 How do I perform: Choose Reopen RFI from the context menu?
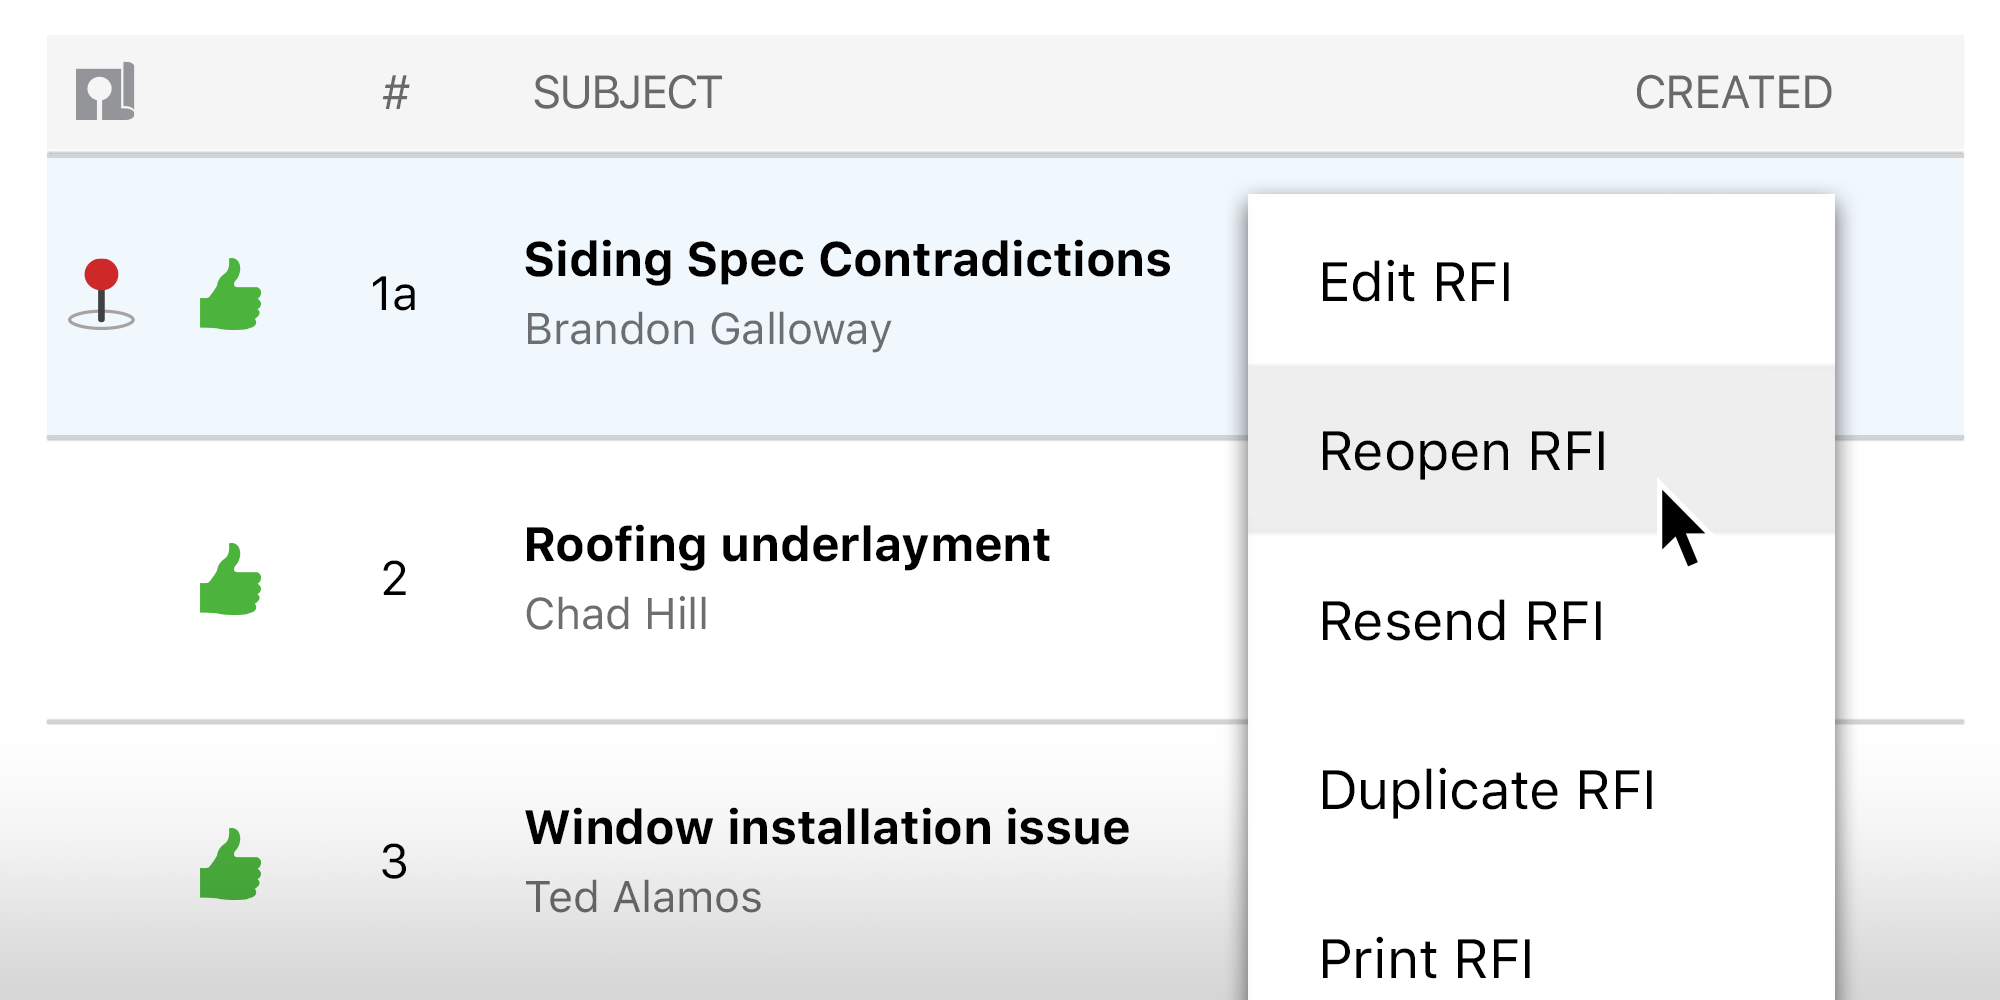(x=1464, y=450)
